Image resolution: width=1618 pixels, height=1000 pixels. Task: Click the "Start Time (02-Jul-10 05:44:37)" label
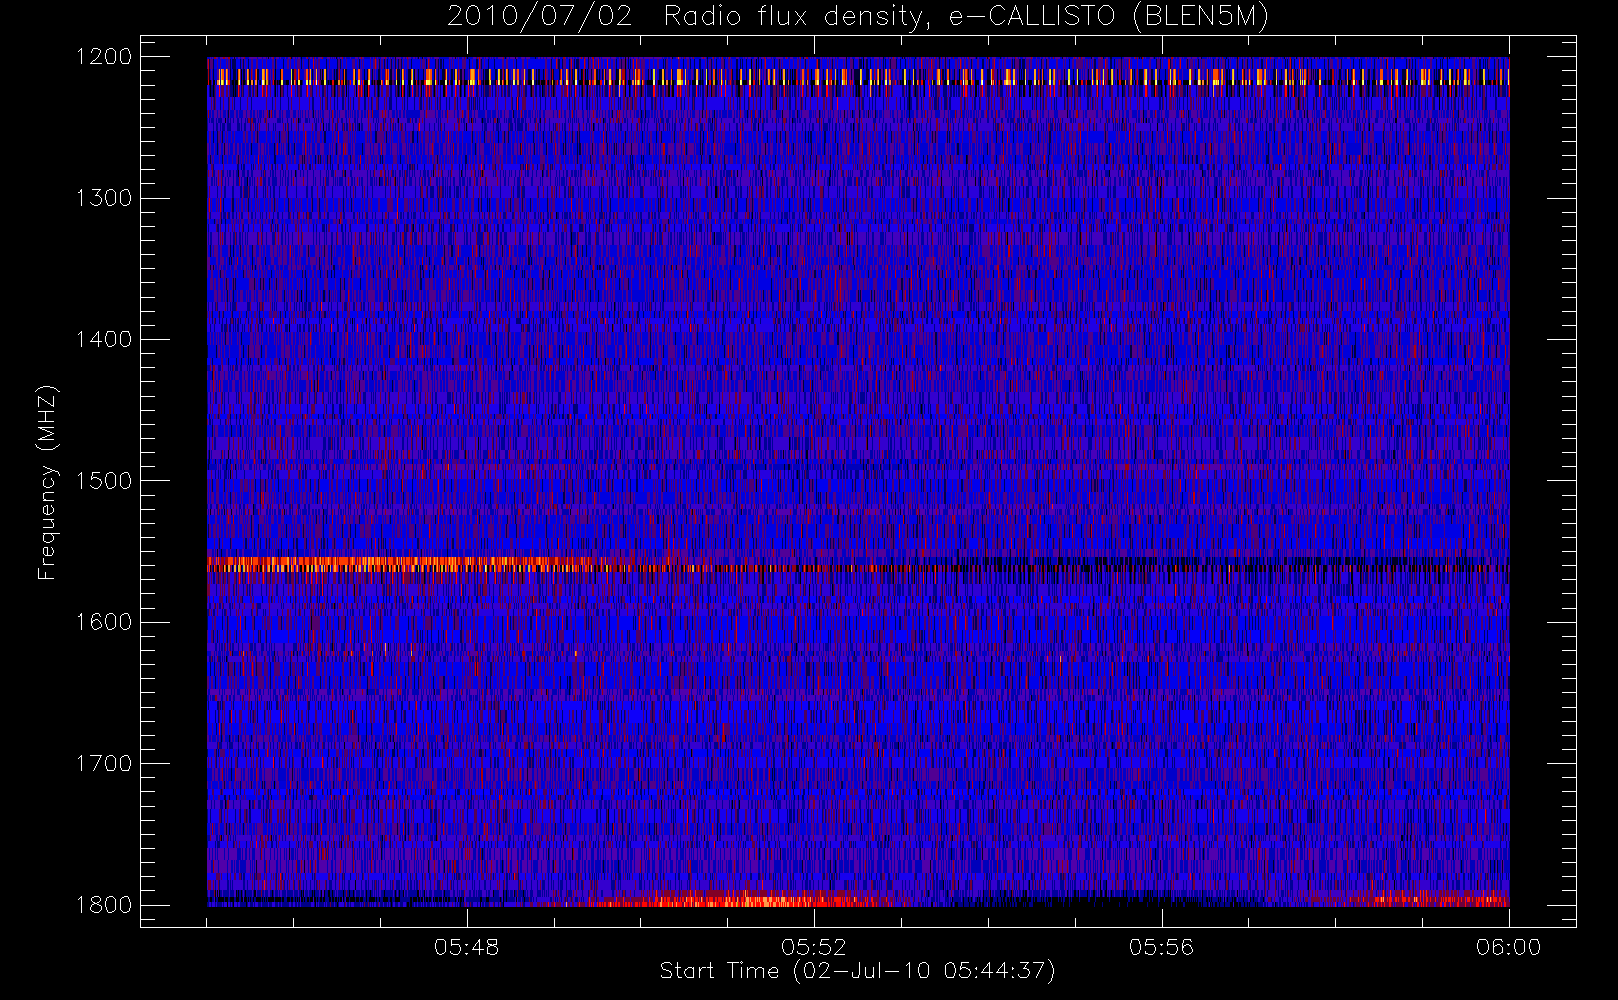pos(858,971)
